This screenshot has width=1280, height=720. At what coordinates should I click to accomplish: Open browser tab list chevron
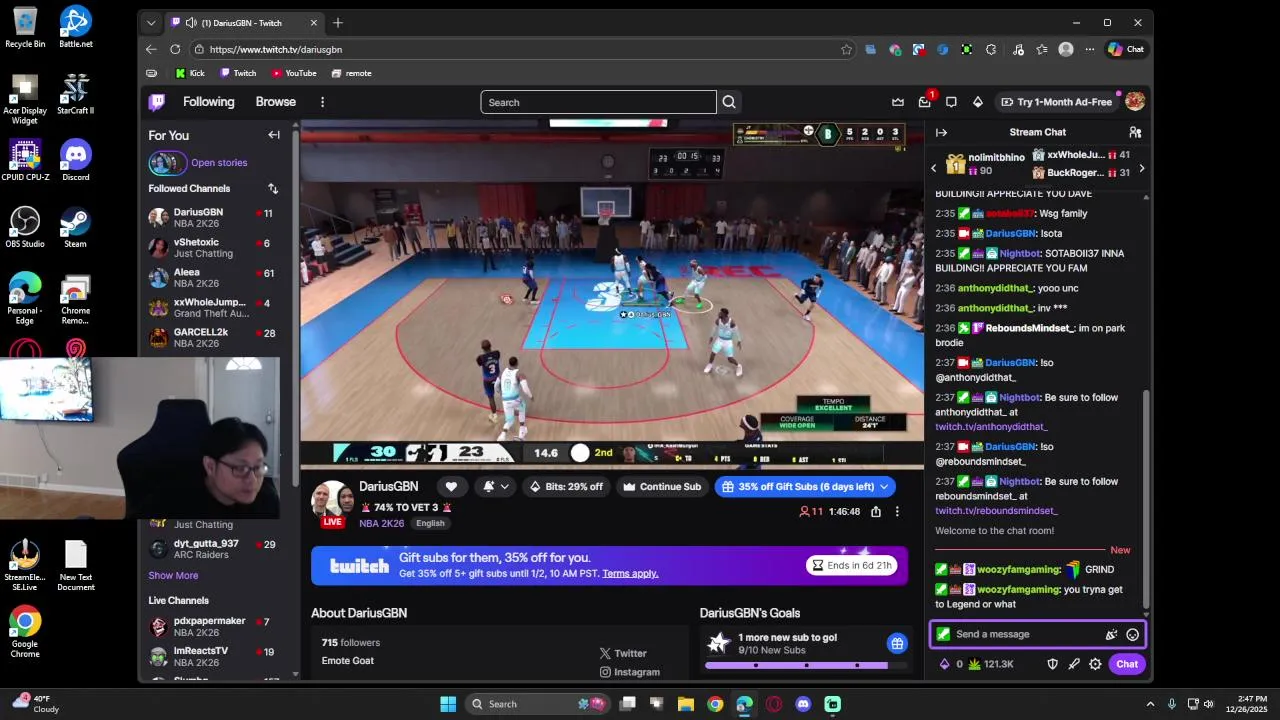click(x=151, y=23)
